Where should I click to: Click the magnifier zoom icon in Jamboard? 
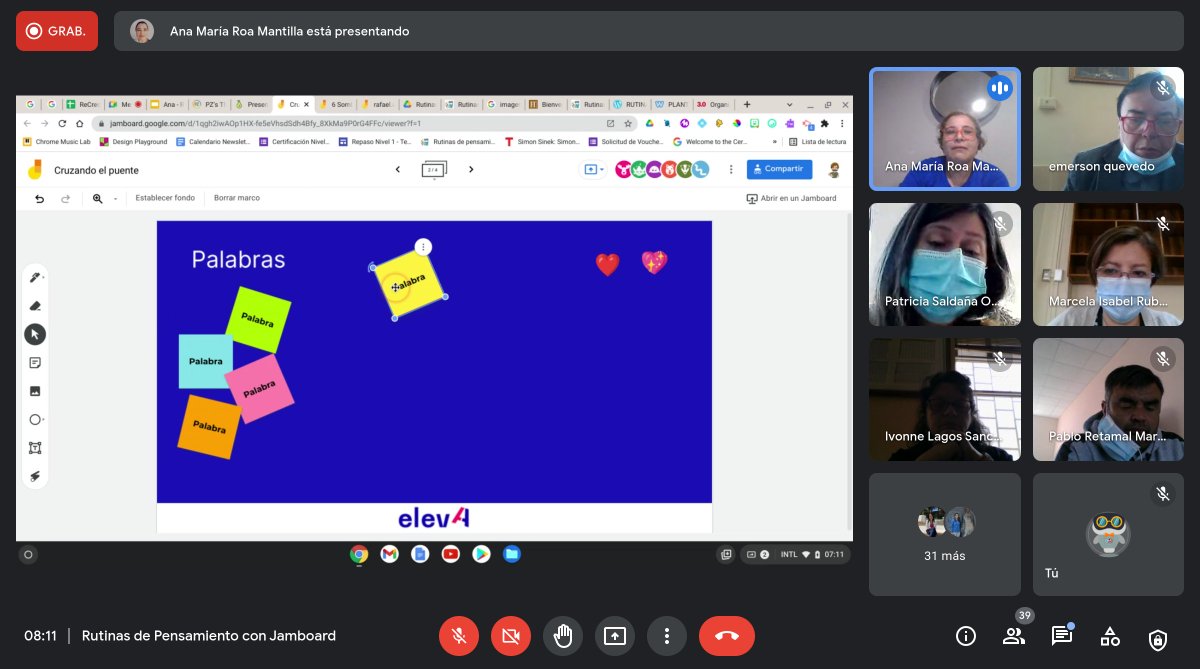coord(98,199)
